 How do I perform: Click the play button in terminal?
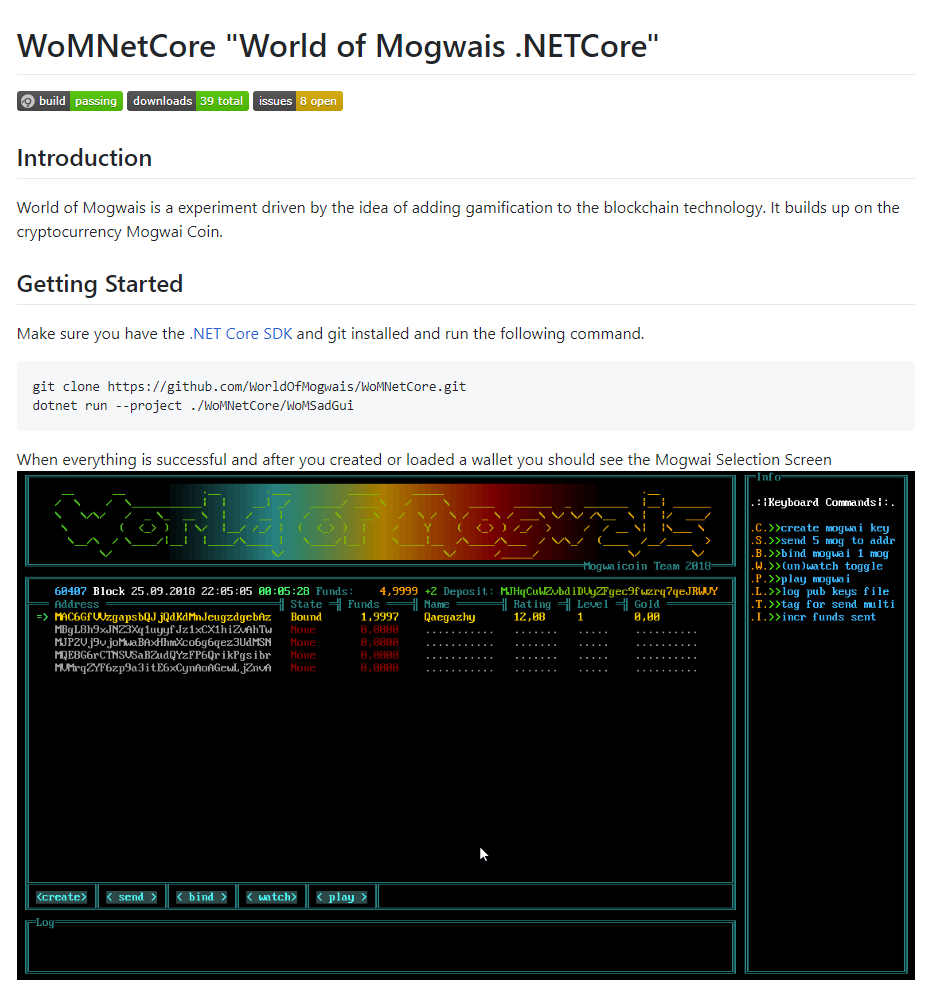[x=342, y=897]
